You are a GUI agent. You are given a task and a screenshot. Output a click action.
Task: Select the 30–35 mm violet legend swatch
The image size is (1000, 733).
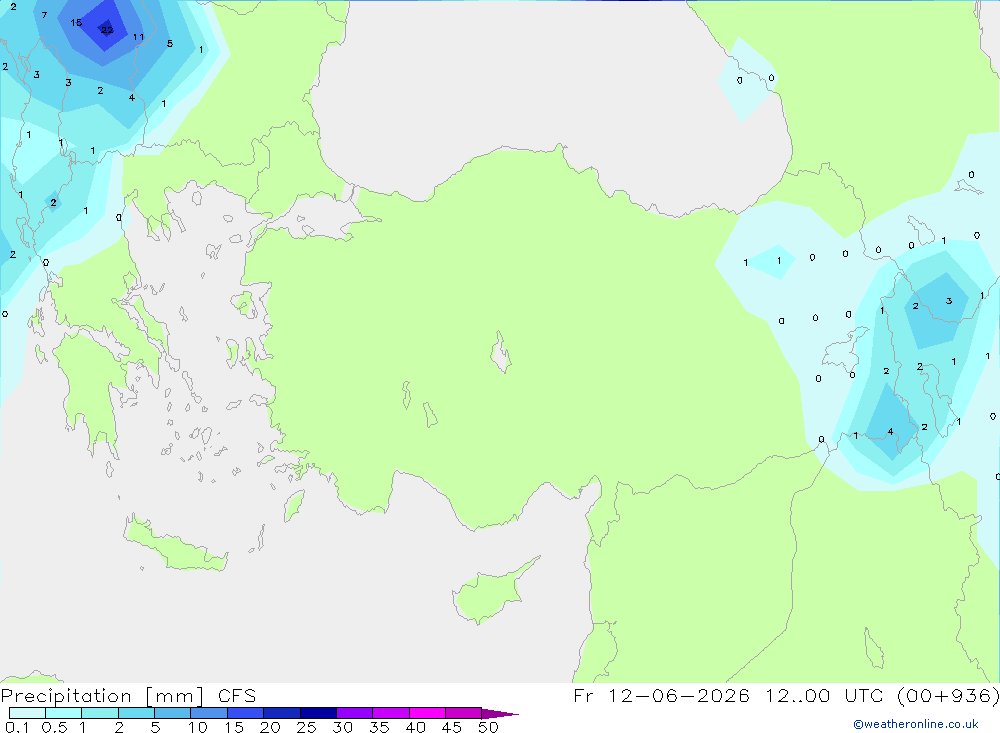point(354,713)
